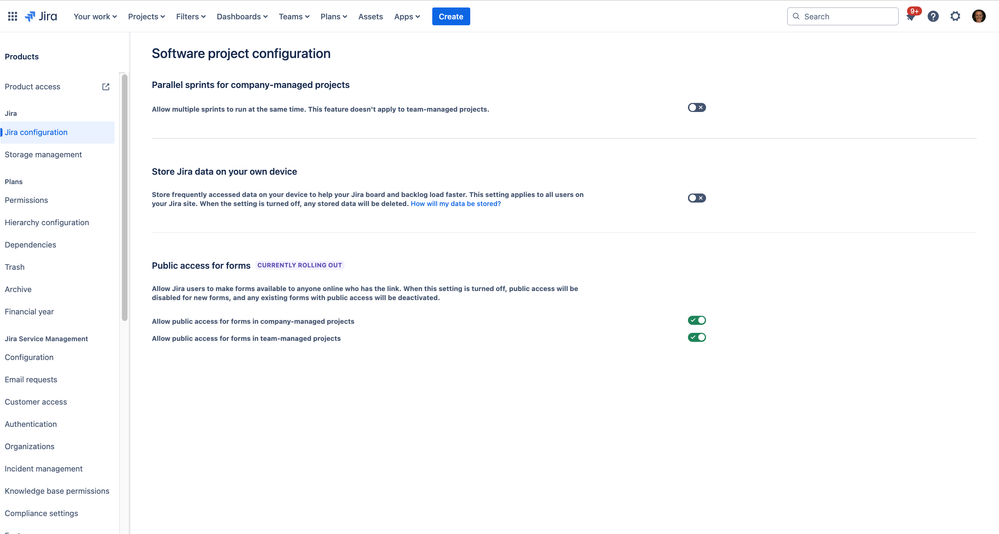999x534 pixels.
Task: Open Compliance settings in sidebar
Action: 41,514
